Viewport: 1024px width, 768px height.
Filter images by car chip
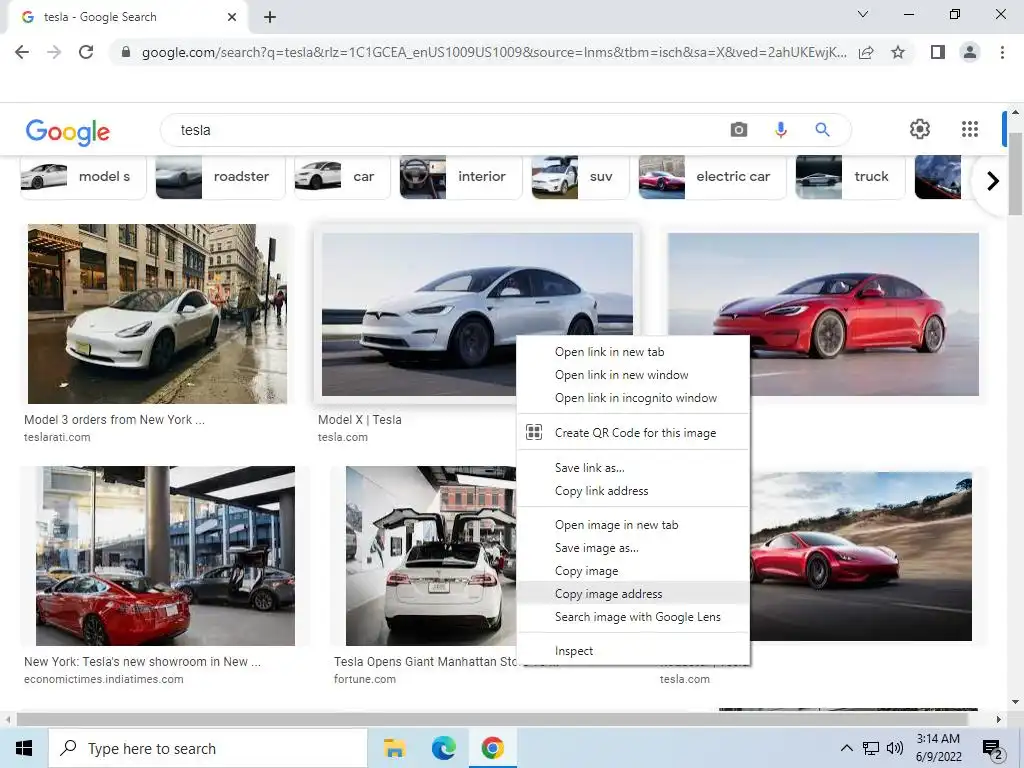342,176
